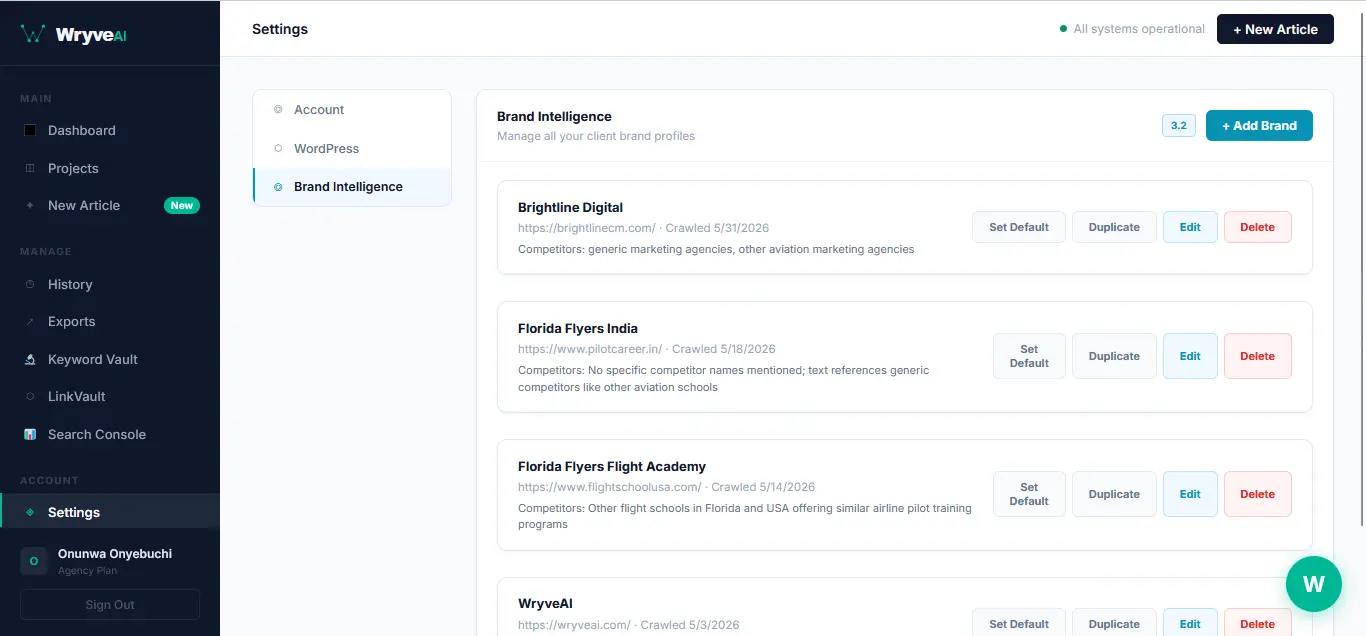Duplicate the WryveAI brand
The height and width of the screenshot is (636, 1366).
tap(1114, 623)
